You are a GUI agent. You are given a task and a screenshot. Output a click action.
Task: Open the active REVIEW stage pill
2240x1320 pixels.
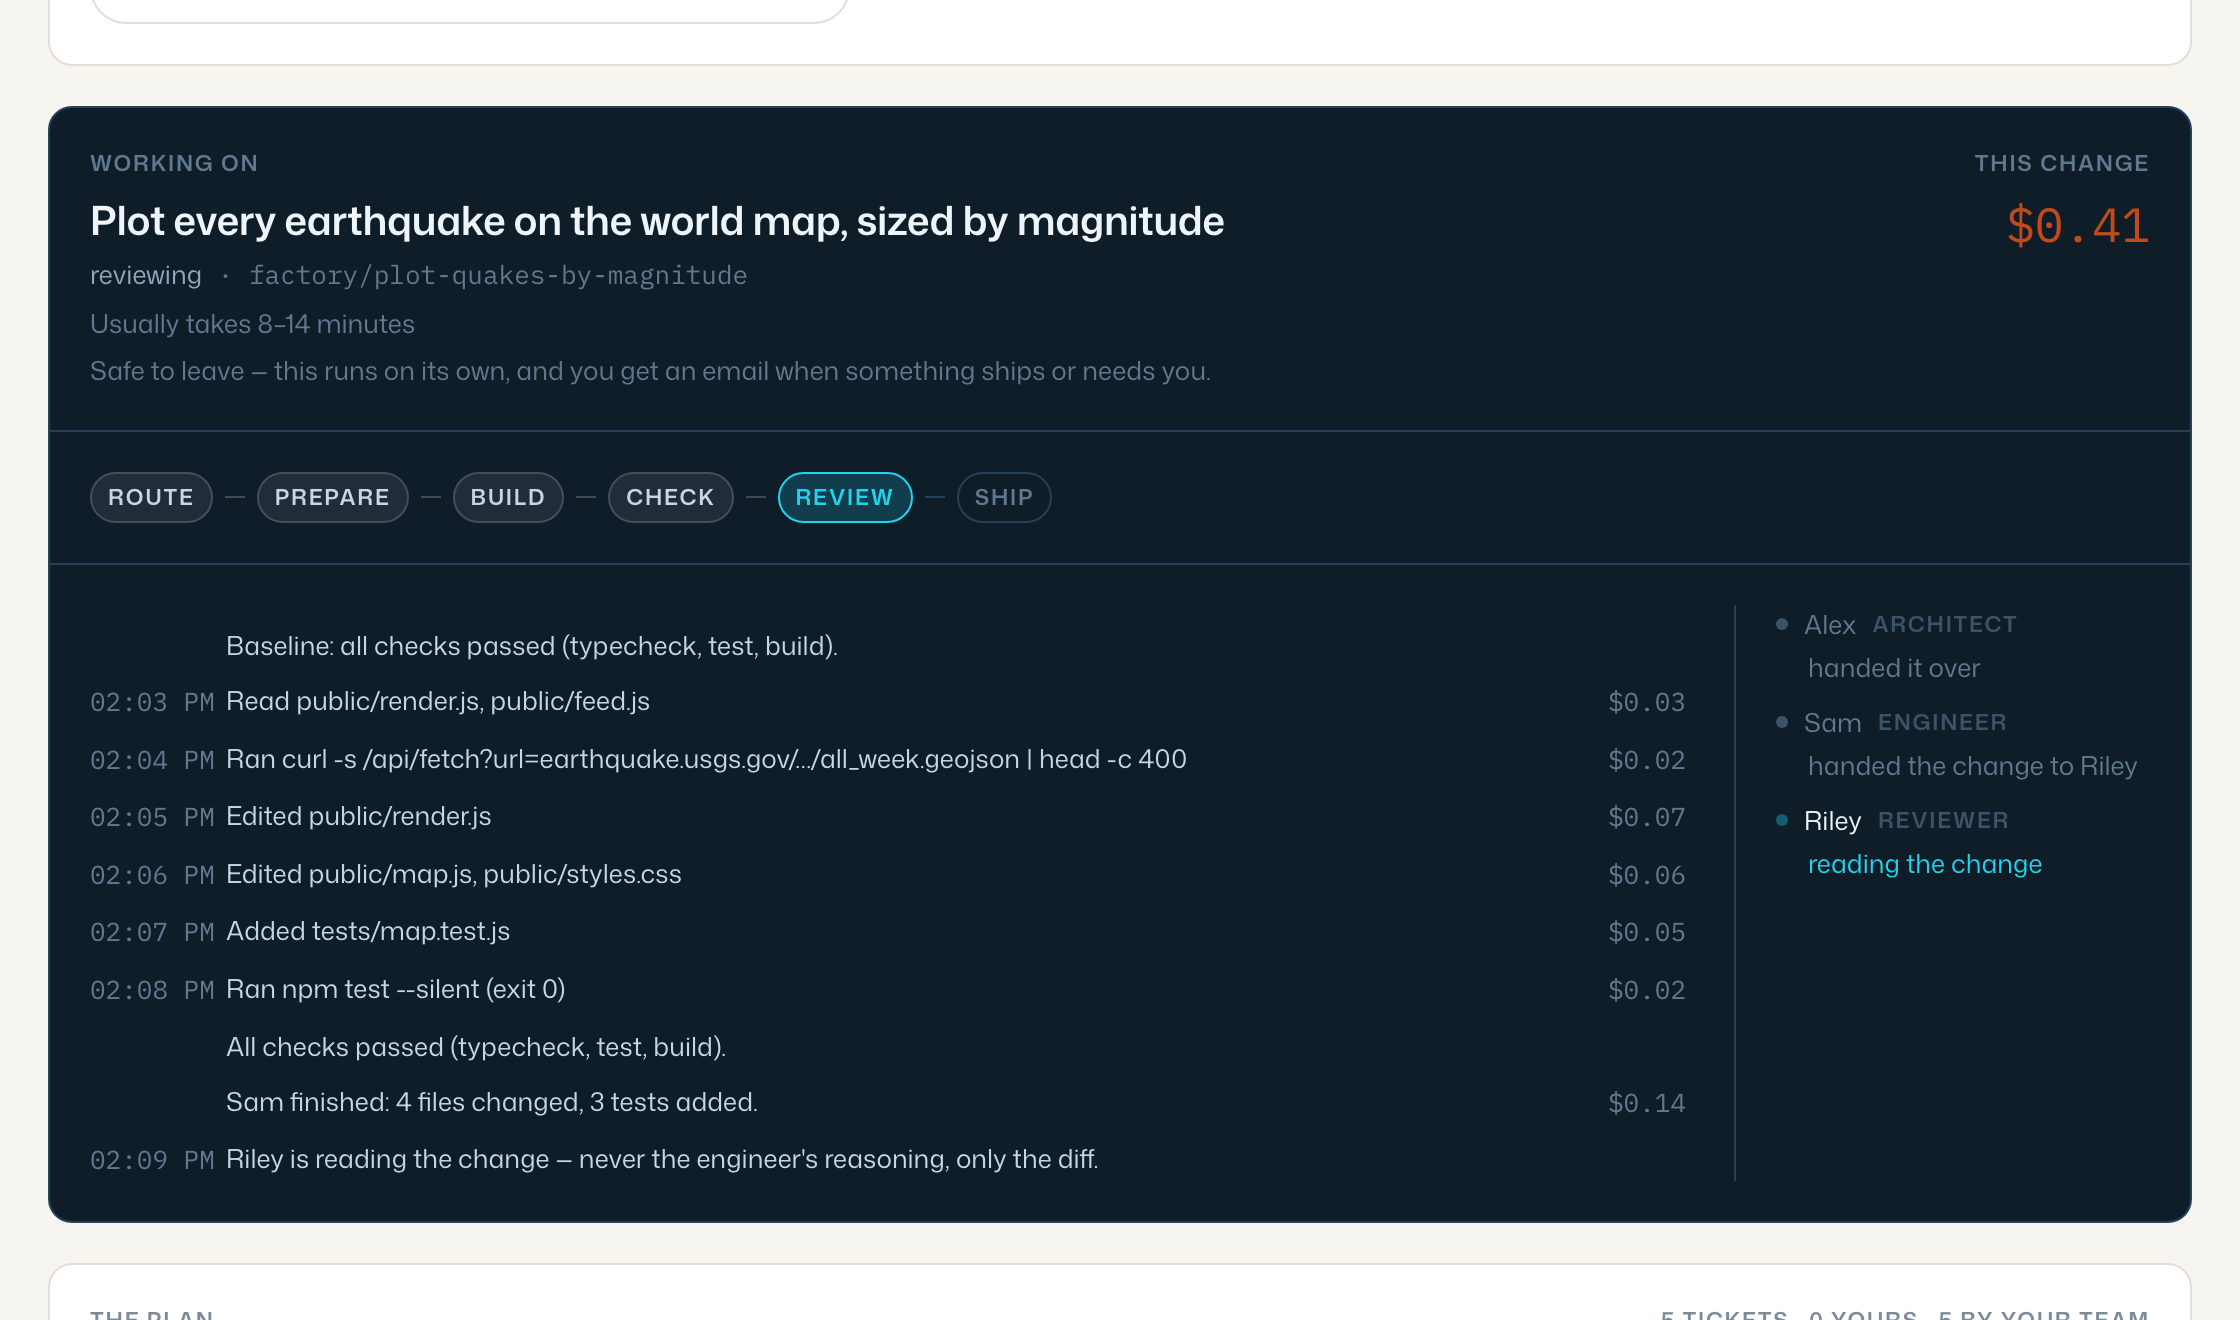[845, 497]
